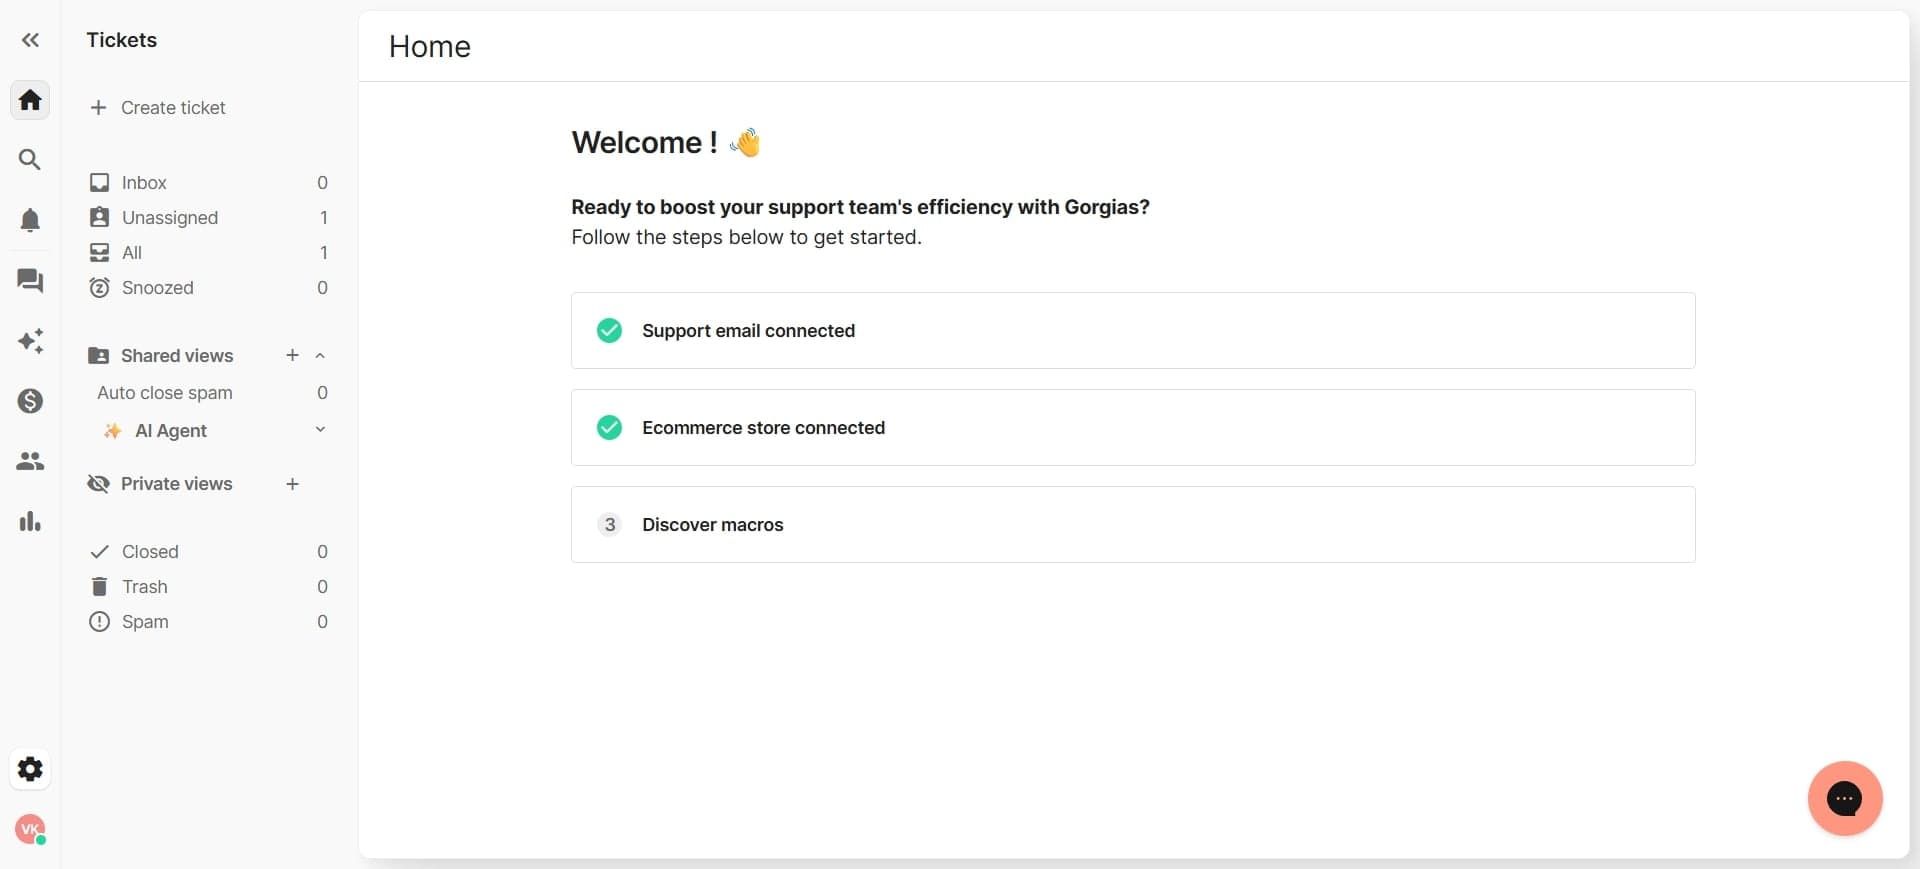Open the Customers people icon
The width and height of the screenshot is (1920, 869).
tap(29, 461)
